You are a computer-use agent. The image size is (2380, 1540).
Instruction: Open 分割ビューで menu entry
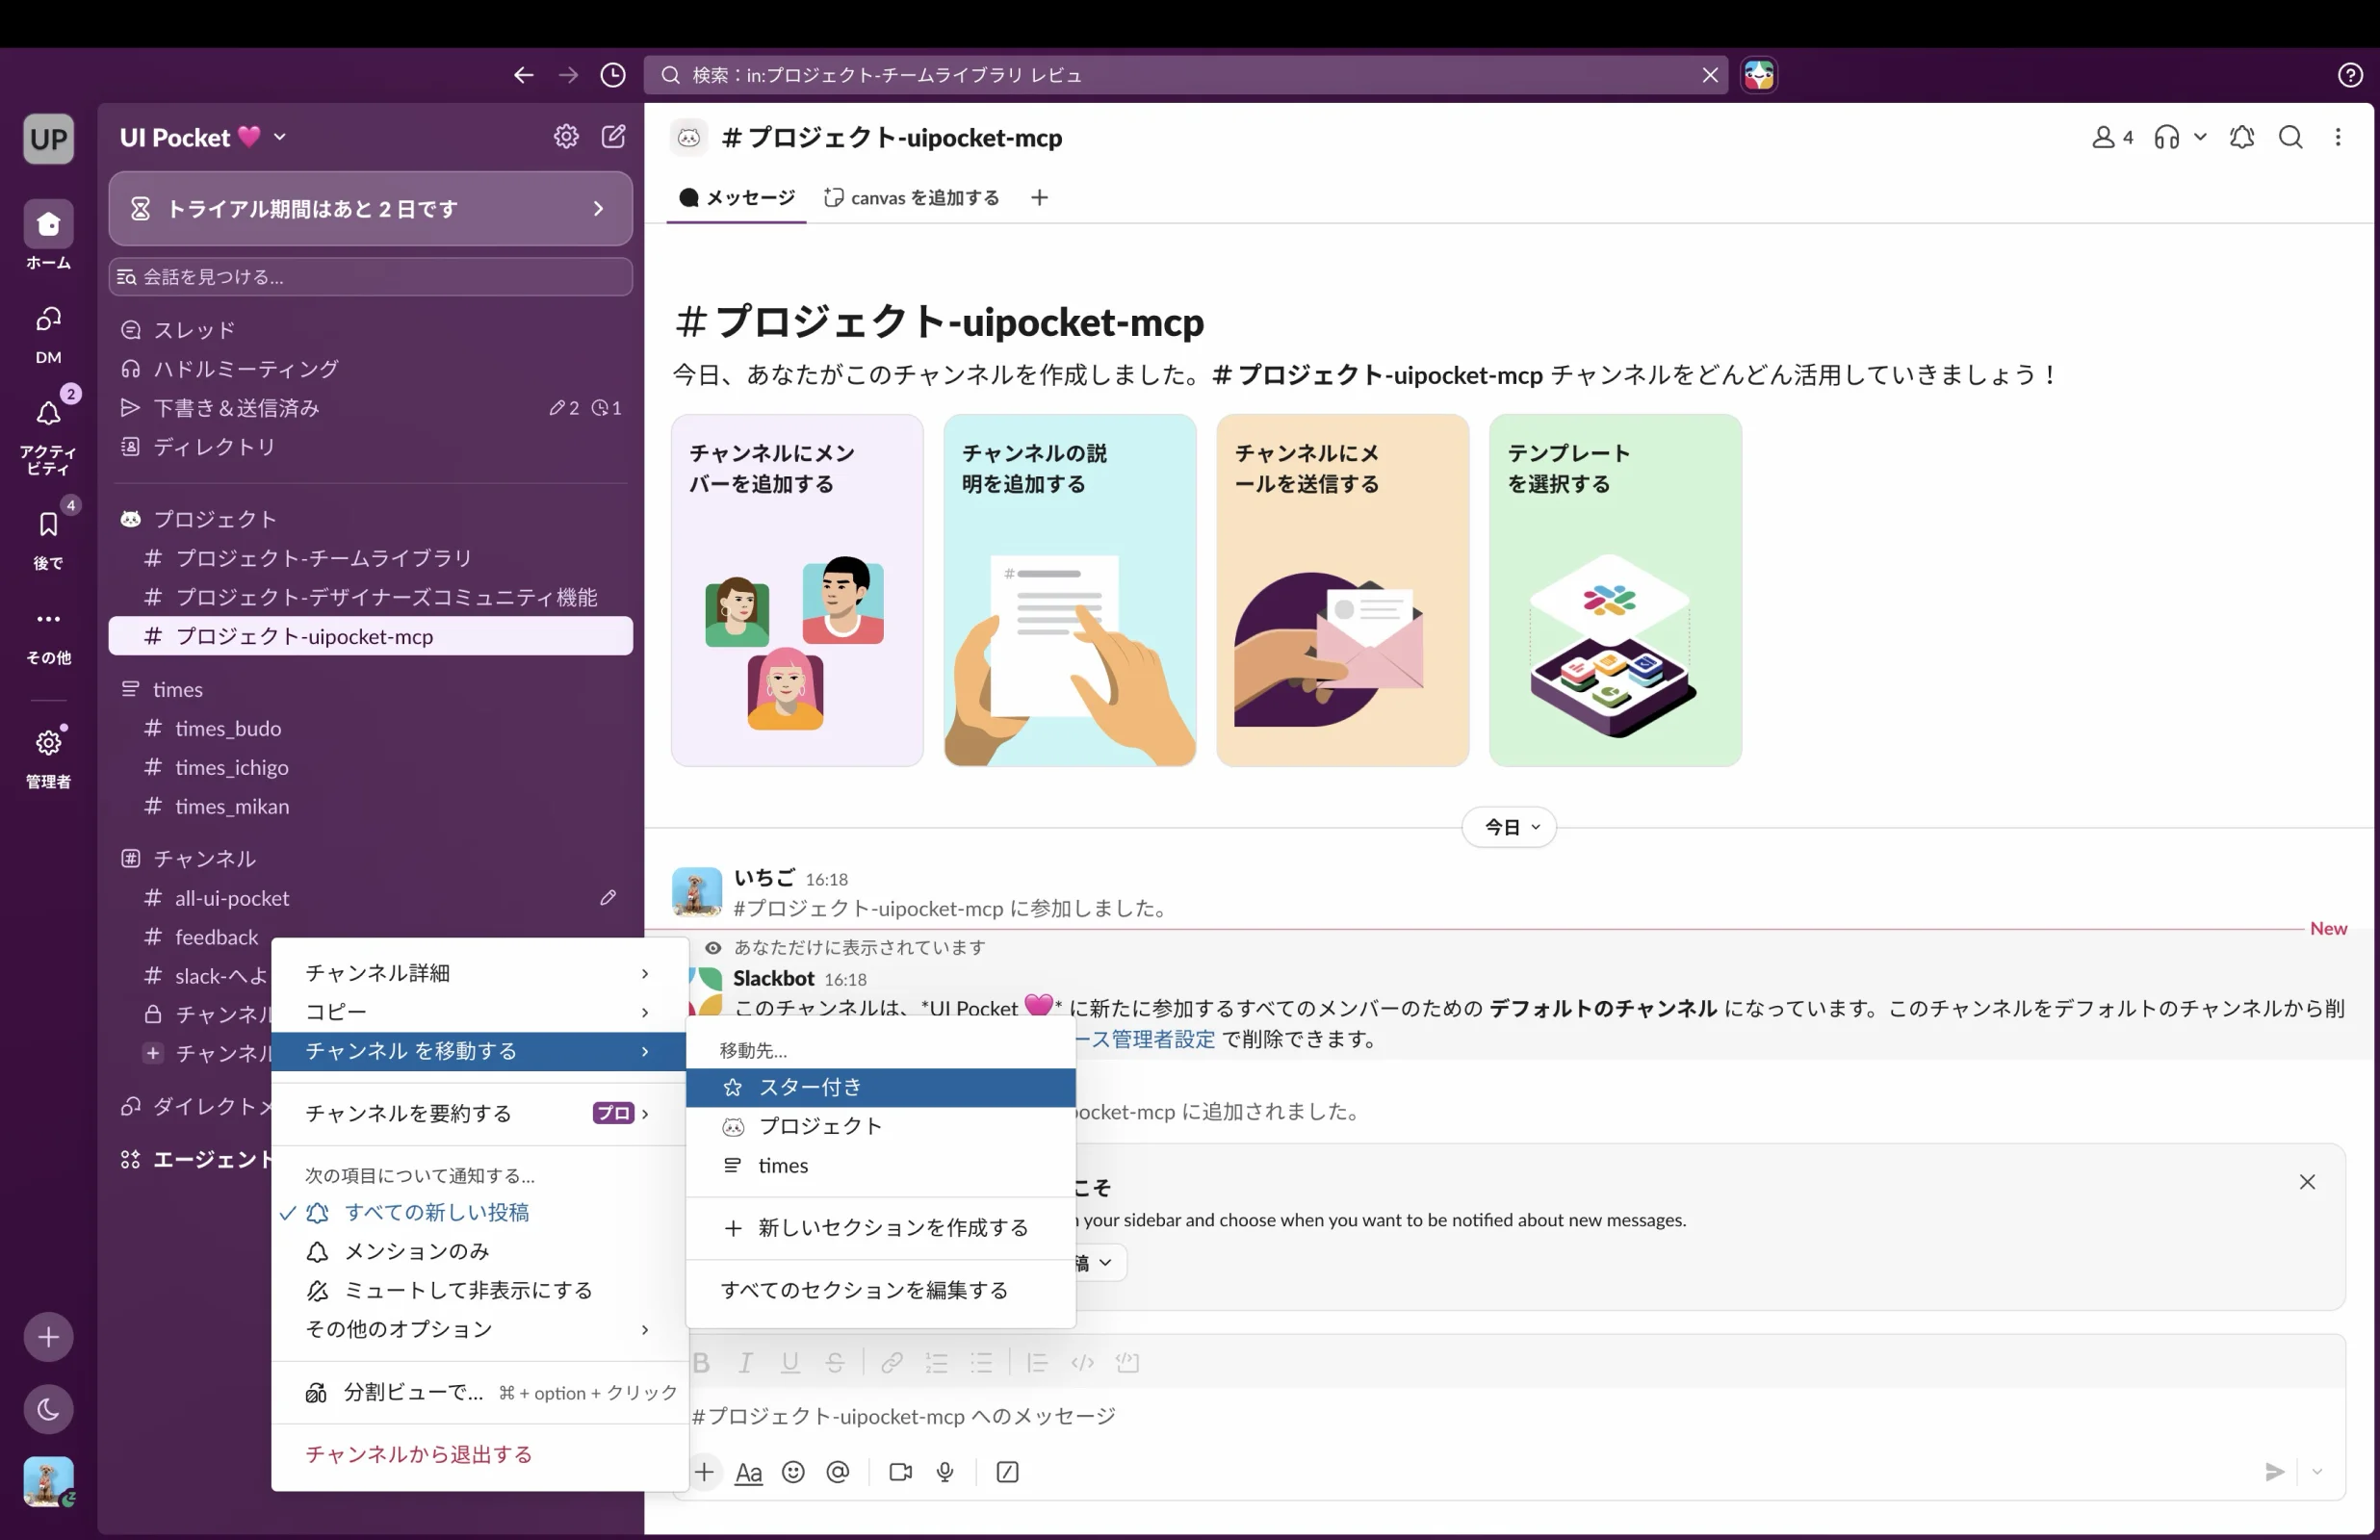coord(480,1392)
